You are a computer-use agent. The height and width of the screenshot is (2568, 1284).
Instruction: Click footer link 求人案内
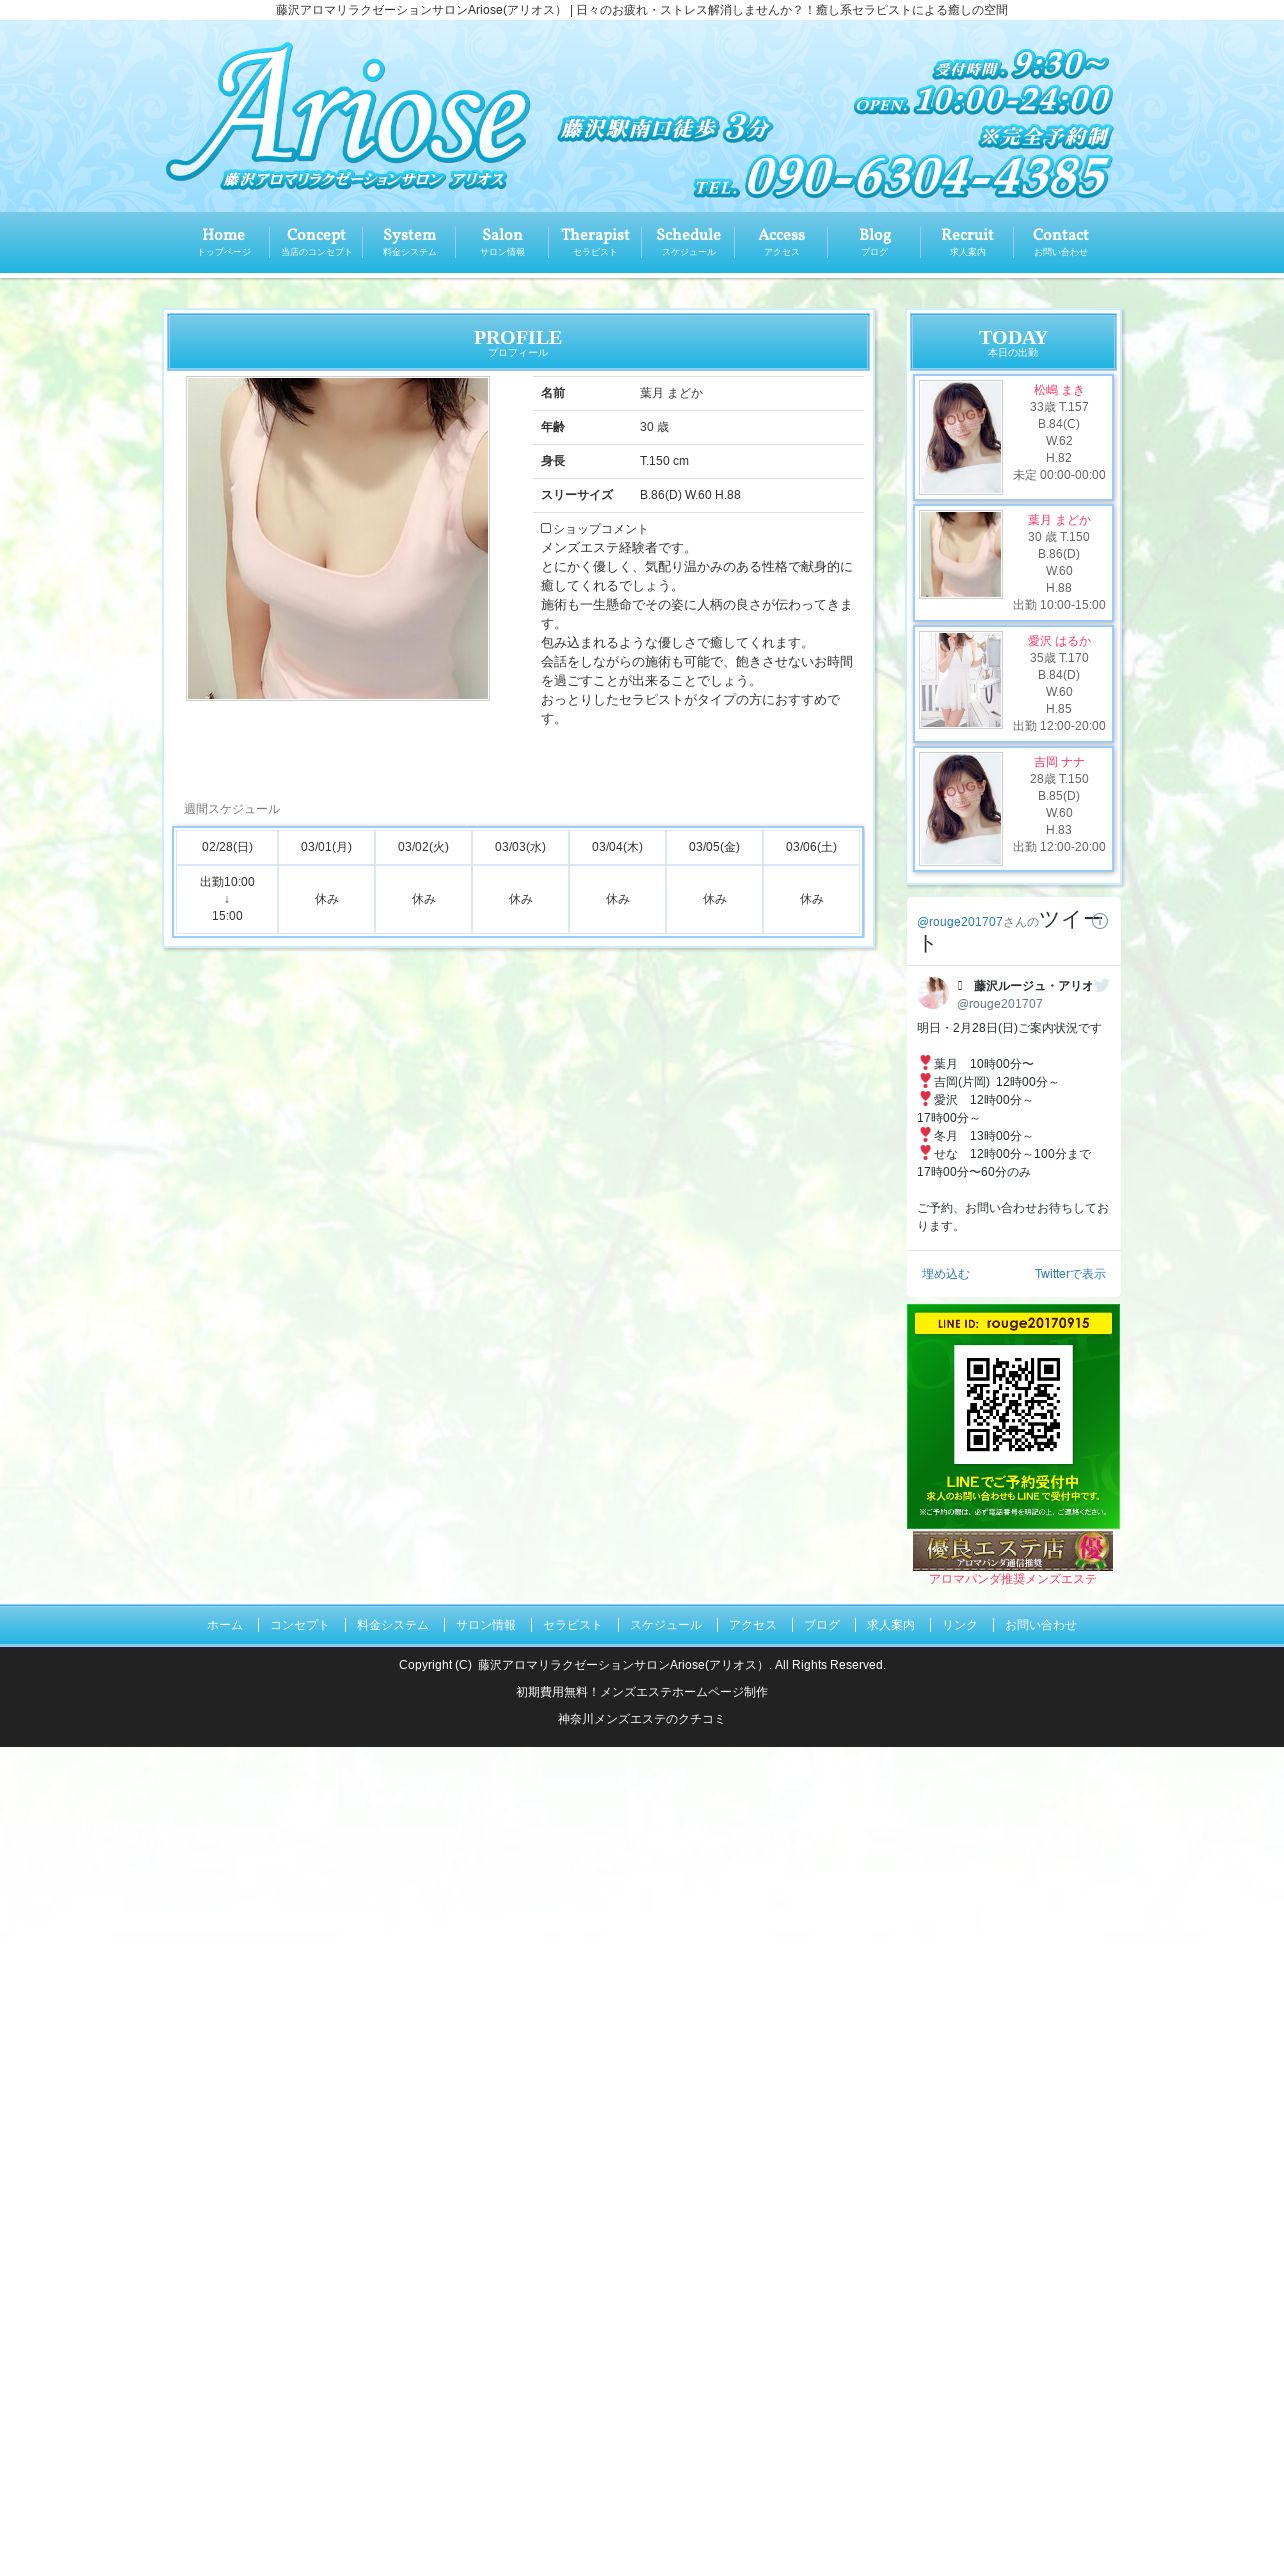[891, 1625]
